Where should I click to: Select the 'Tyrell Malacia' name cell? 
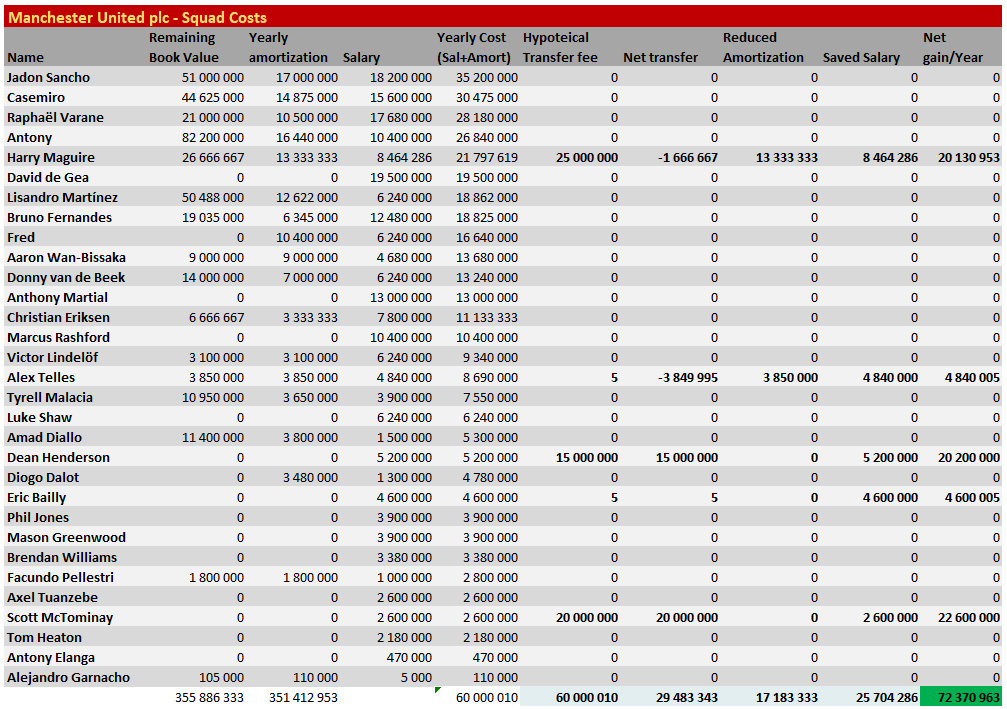coord(50,398)
